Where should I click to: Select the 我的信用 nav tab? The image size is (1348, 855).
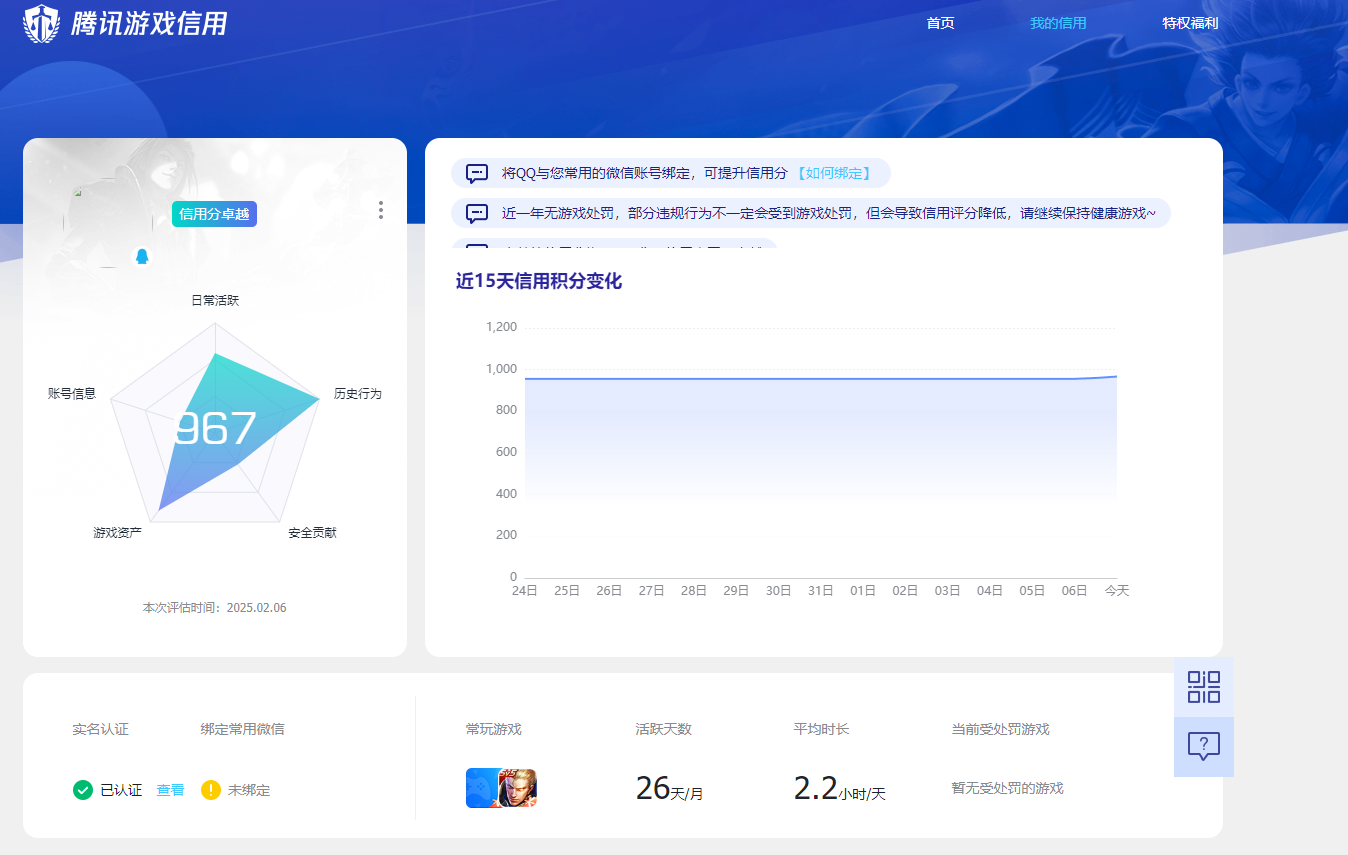[1058, 23]
